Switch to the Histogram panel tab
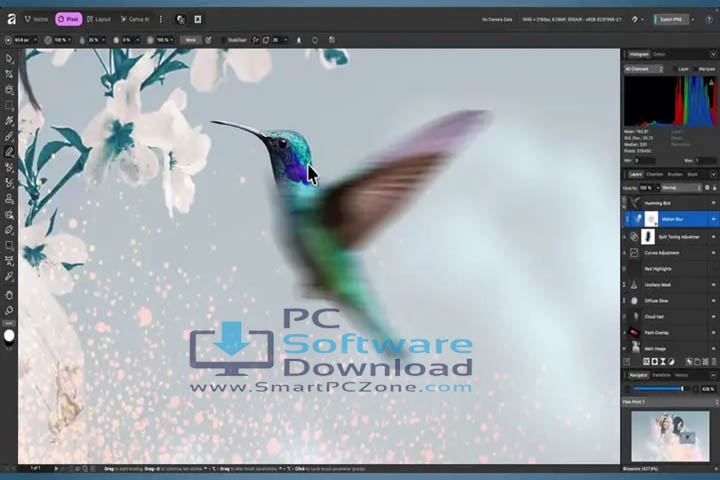This screenshot has width=720, height=480. click(x=639, y=54)
